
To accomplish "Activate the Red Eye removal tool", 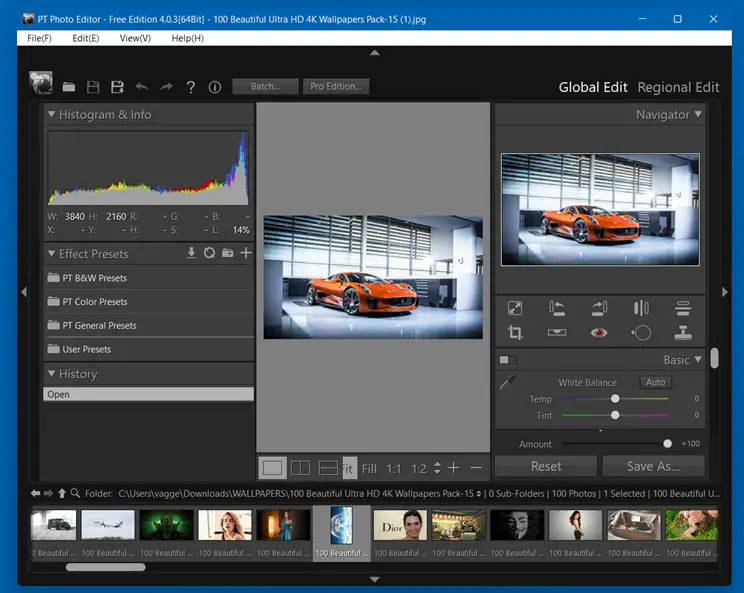I will (x=599, y=333).
